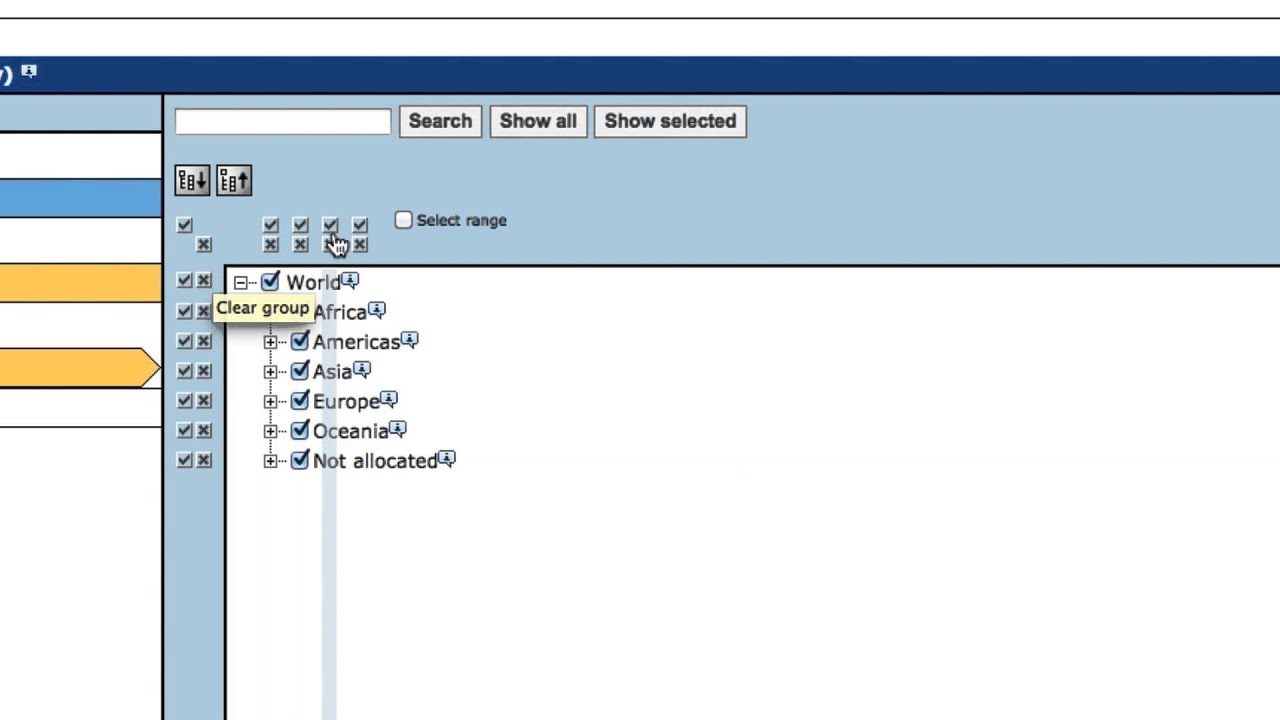1280x720 pixels.
Task: Click the select-group check icon in Oceania row
Action: pos(184,430)
